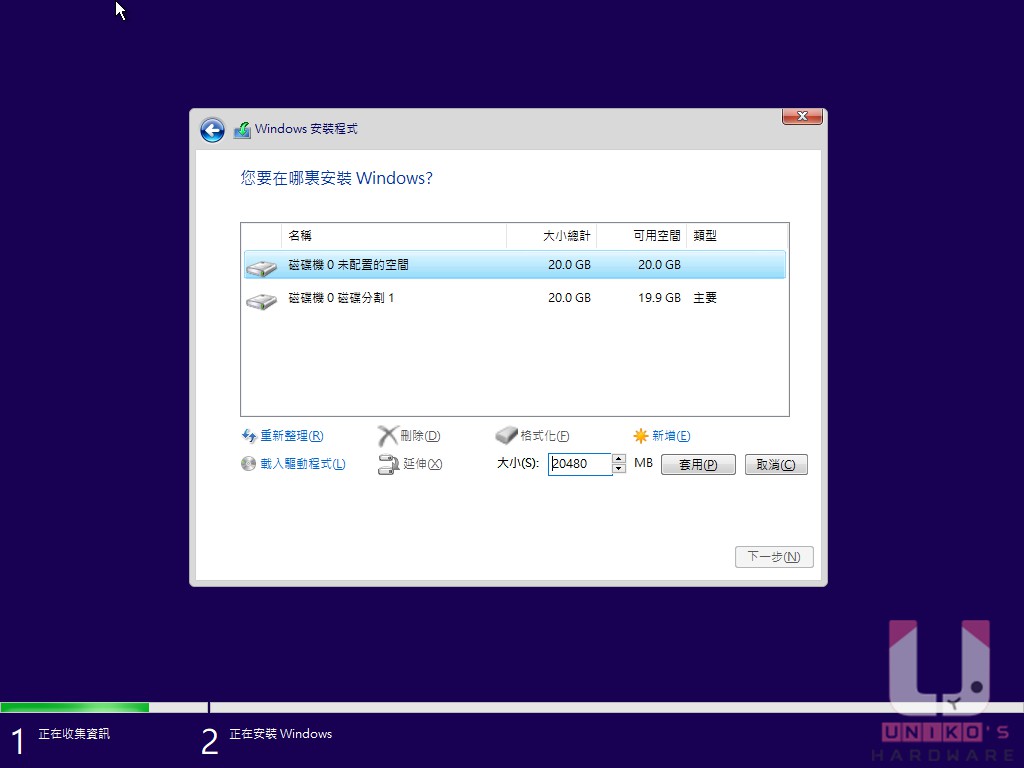The height and width of the screenshot is (768, 1024).
Task: Click the 19.9 GB free space cell
Action: point(659,298)
